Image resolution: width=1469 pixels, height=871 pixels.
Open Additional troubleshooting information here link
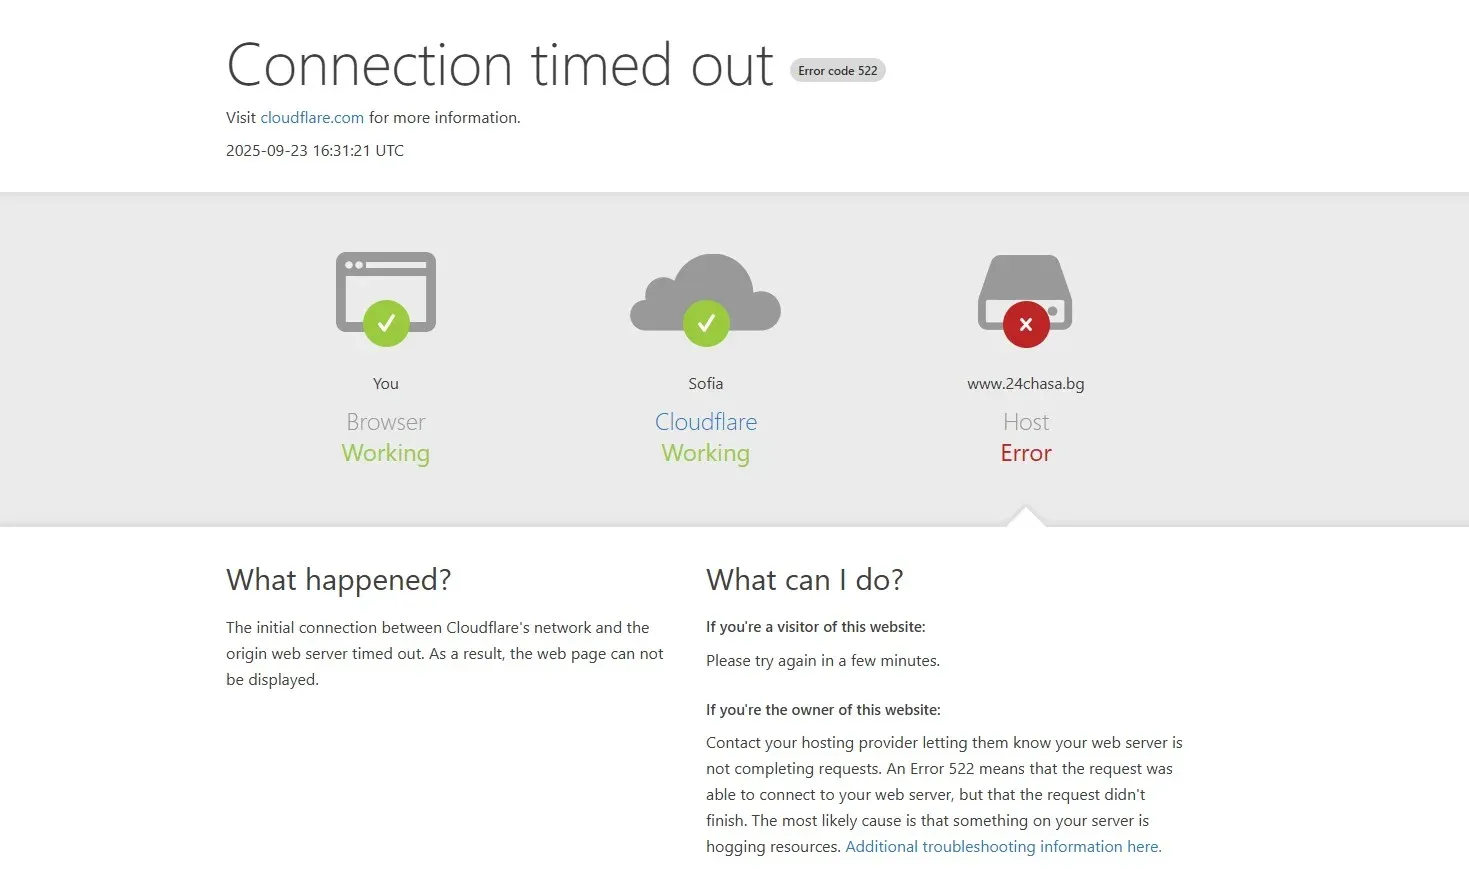1003,847
